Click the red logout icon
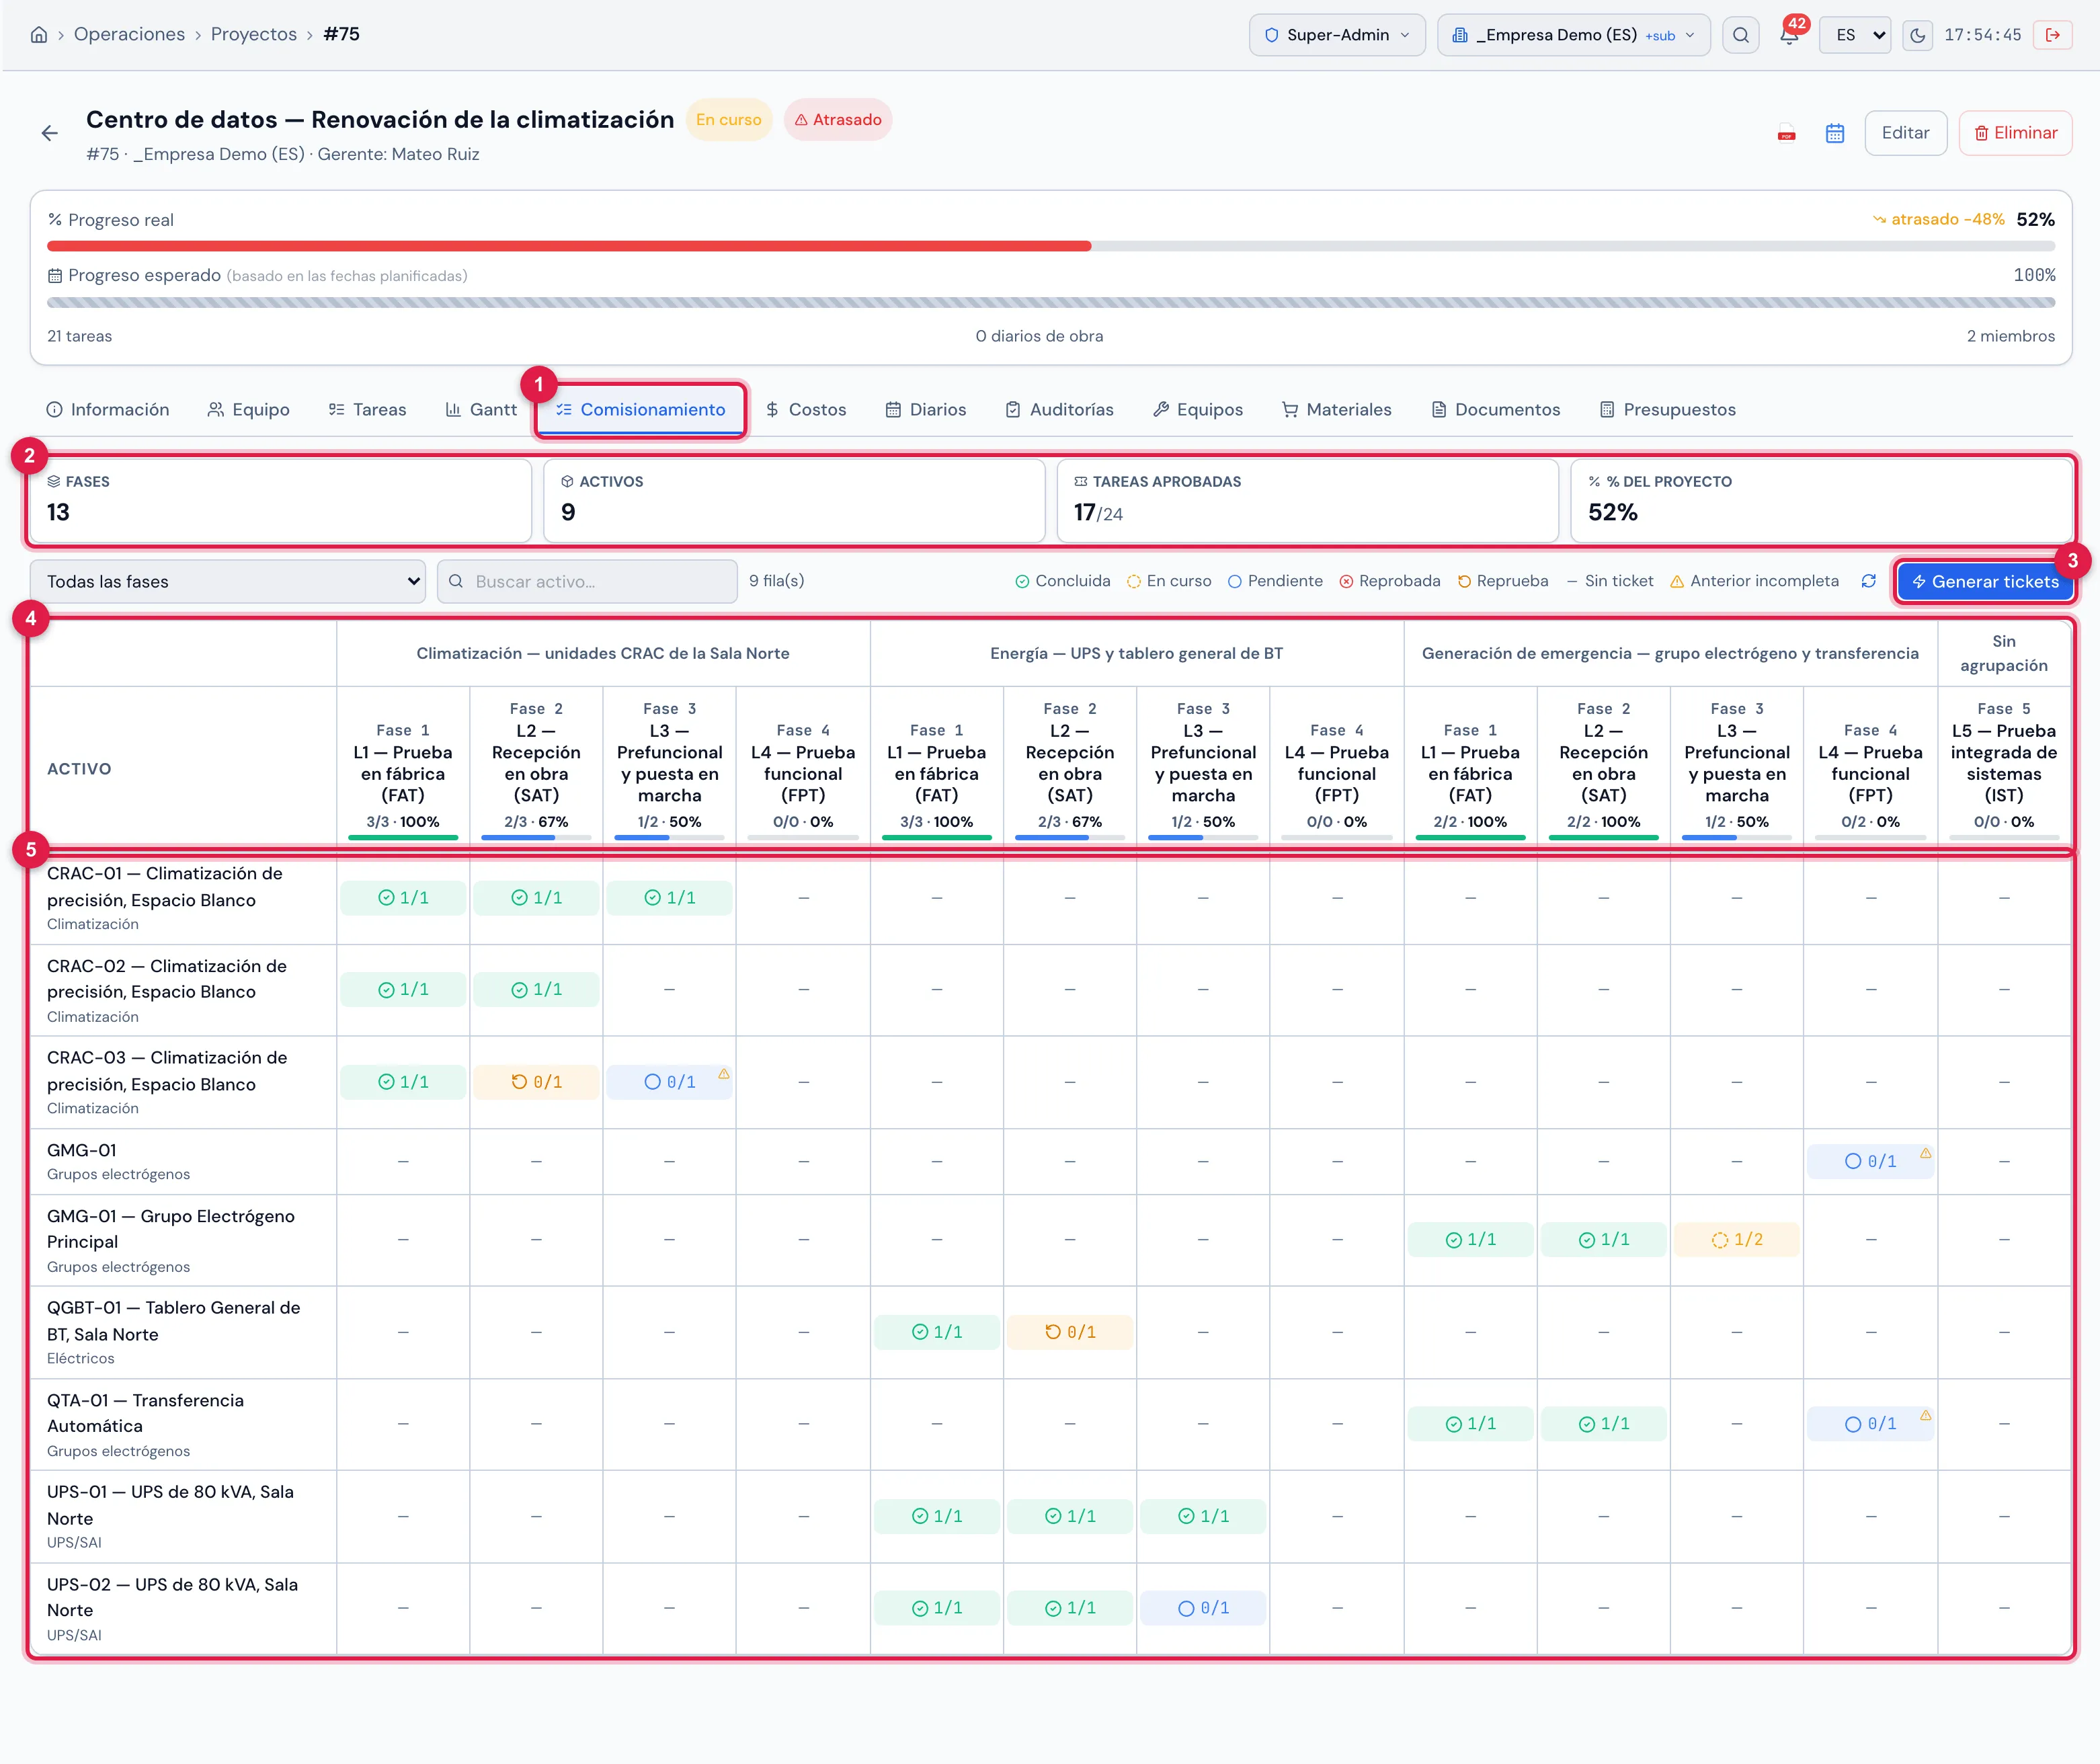 click(x=2053, y=35)
